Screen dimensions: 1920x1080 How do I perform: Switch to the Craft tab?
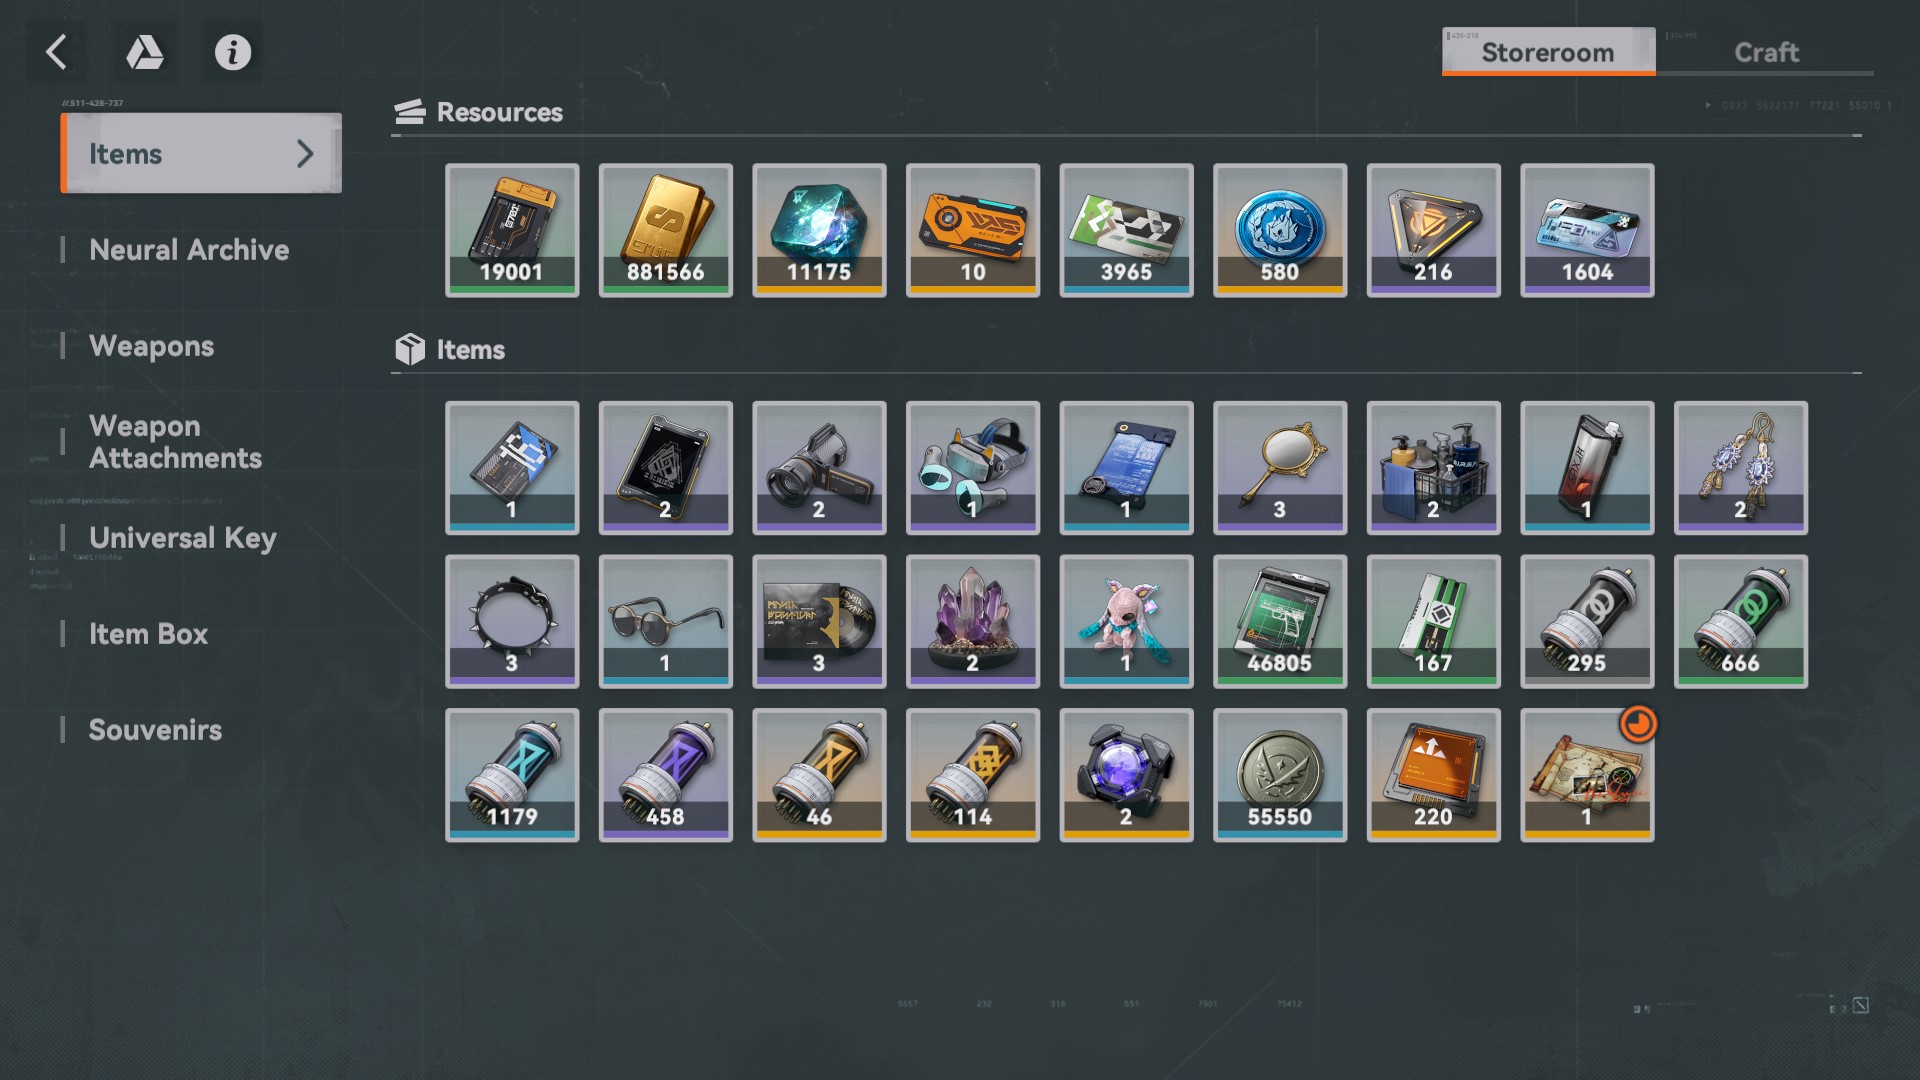(1766, 52)
